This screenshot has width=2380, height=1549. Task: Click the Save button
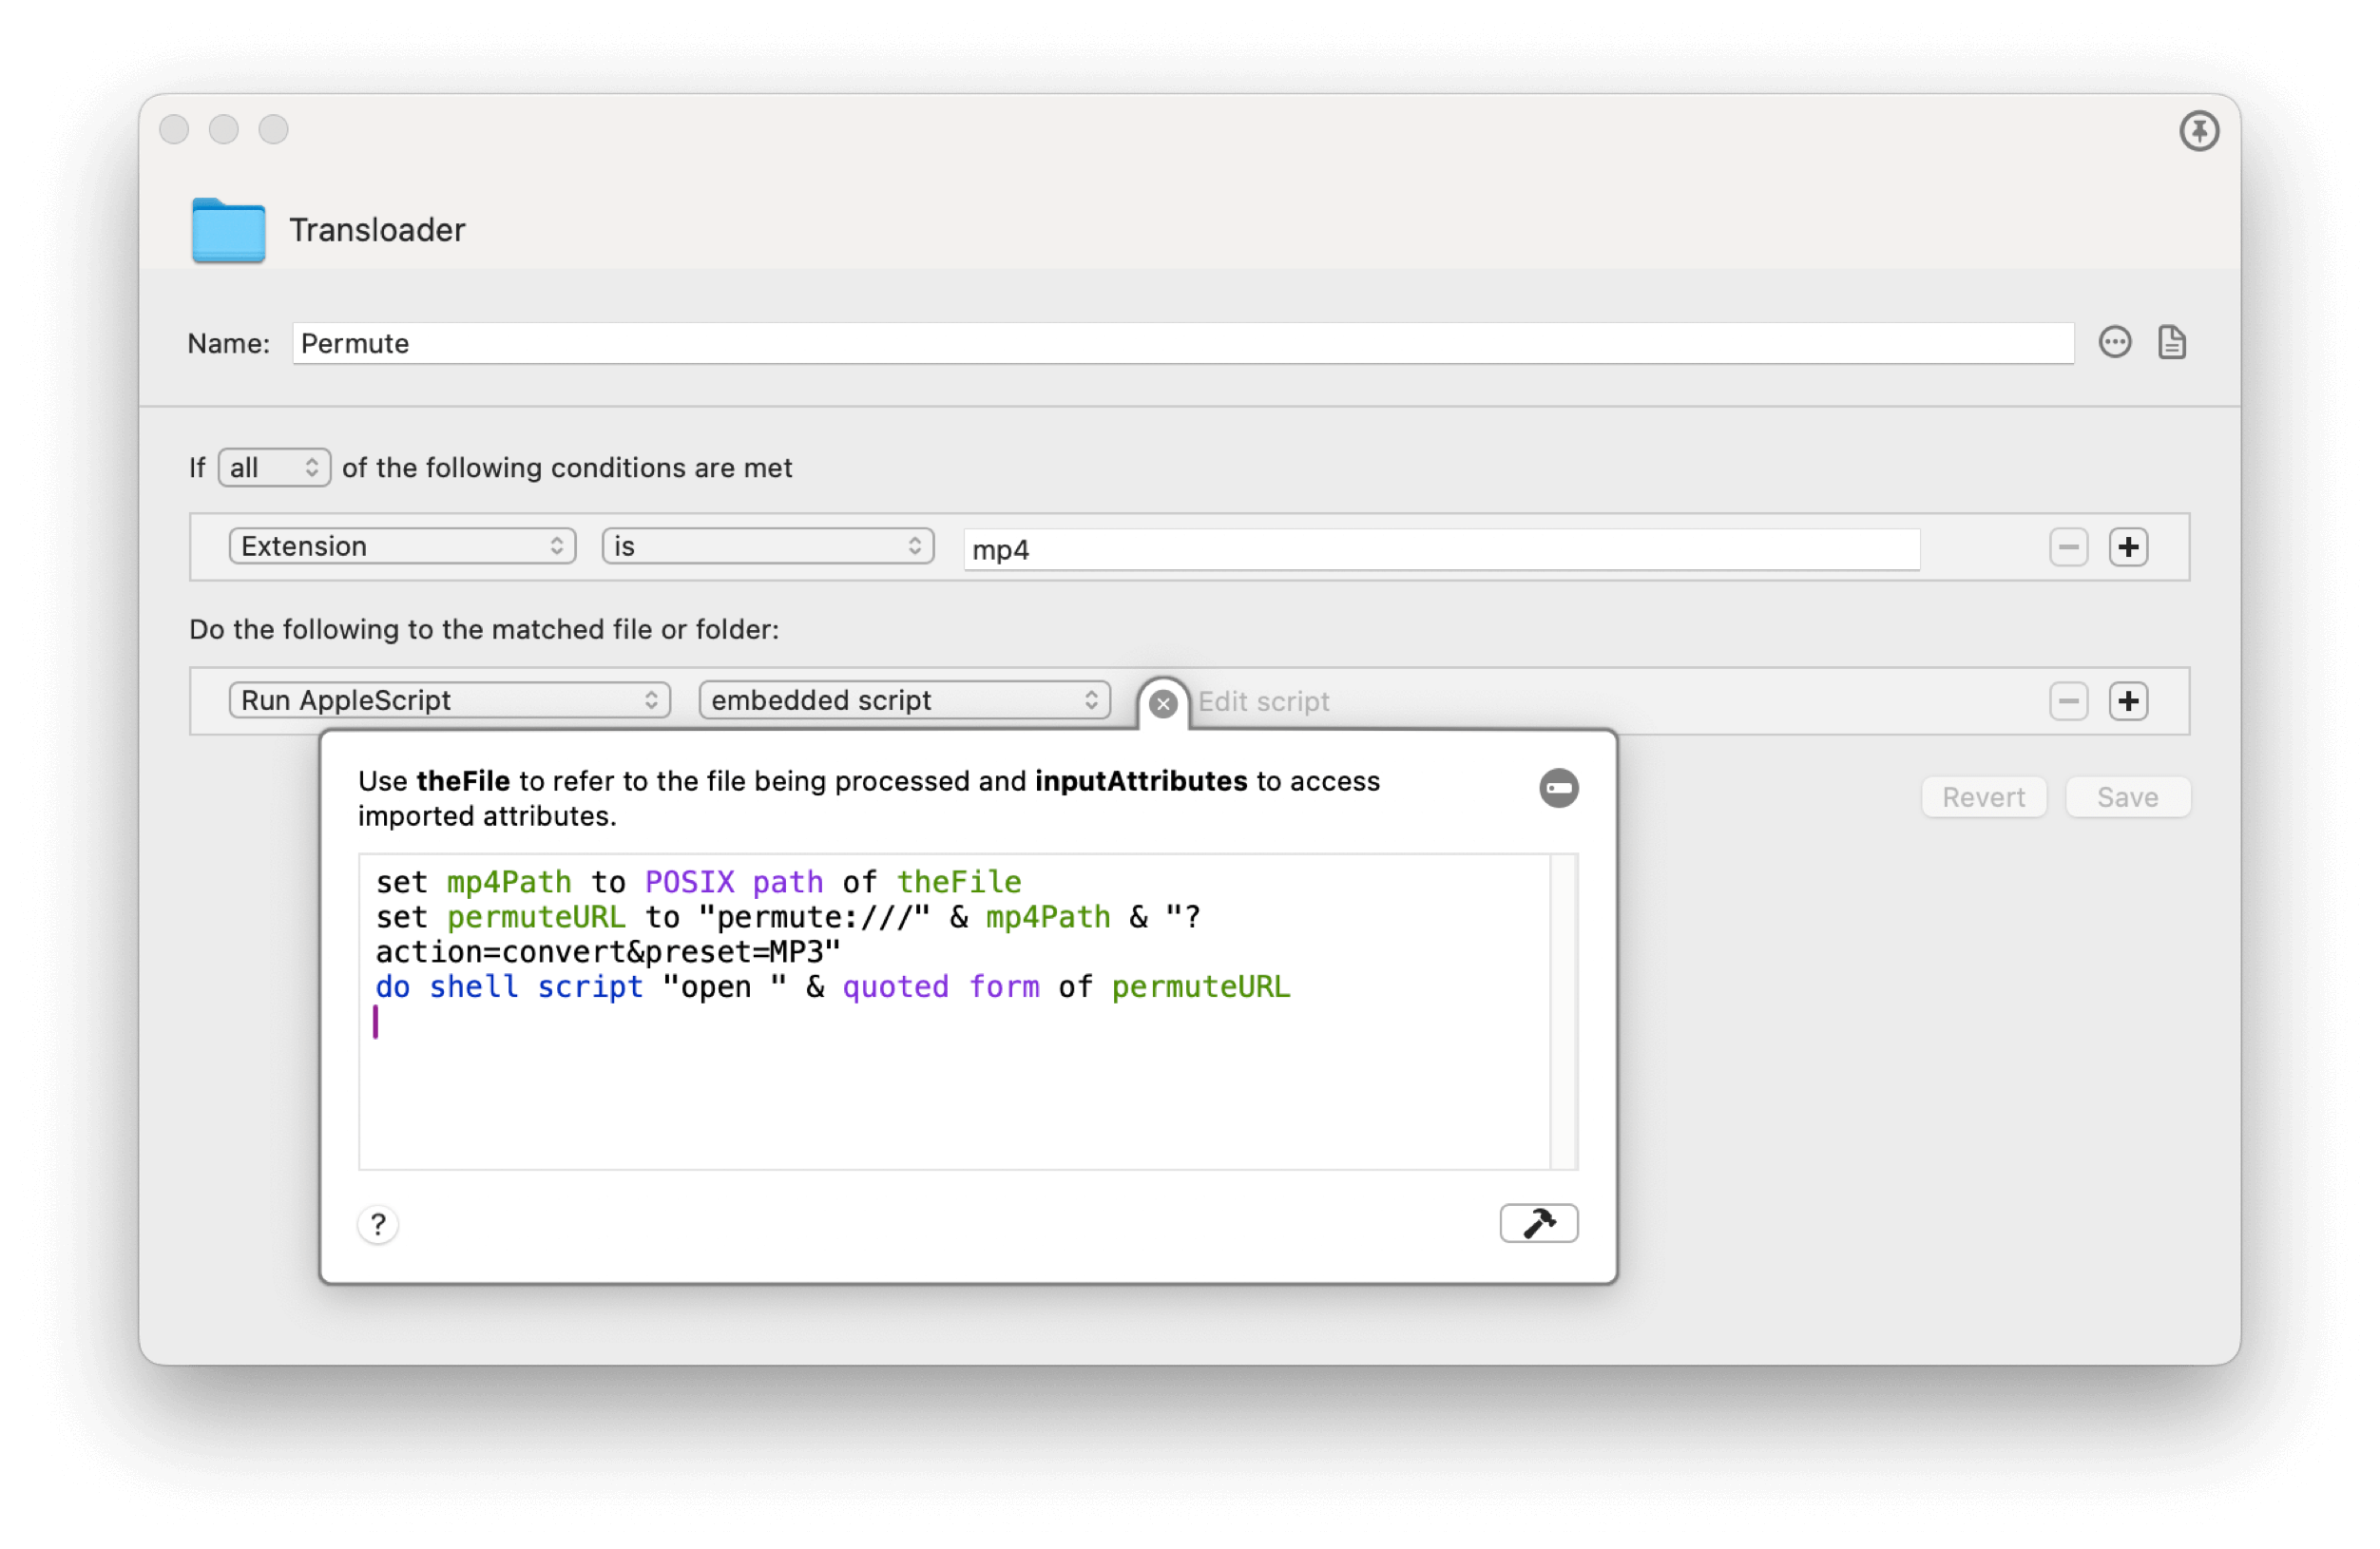point(2127,798)
